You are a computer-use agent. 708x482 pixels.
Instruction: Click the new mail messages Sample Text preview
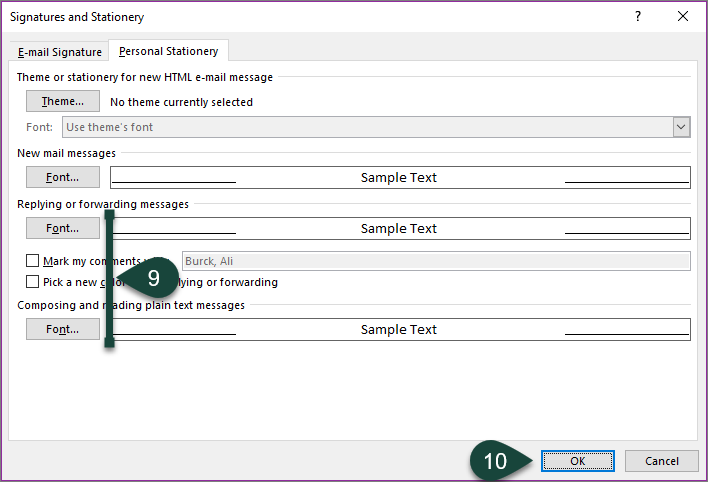click(x=399, y=177)
